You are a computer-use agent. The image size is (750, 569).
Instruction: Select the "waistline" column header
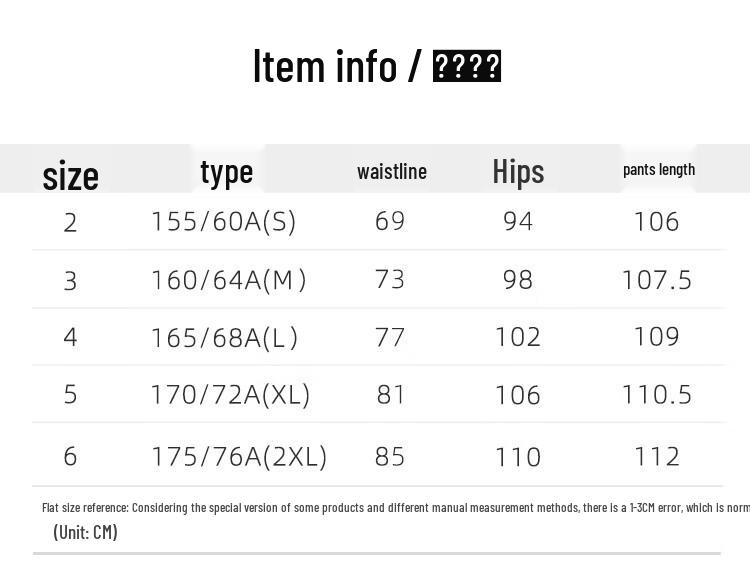point(392,171)
